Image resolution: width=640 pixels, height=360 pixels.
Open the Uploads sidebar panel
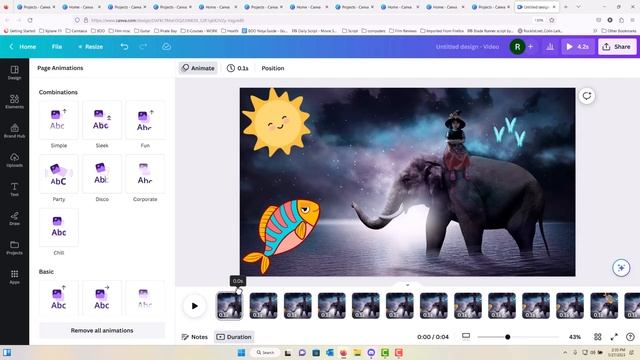14,160
